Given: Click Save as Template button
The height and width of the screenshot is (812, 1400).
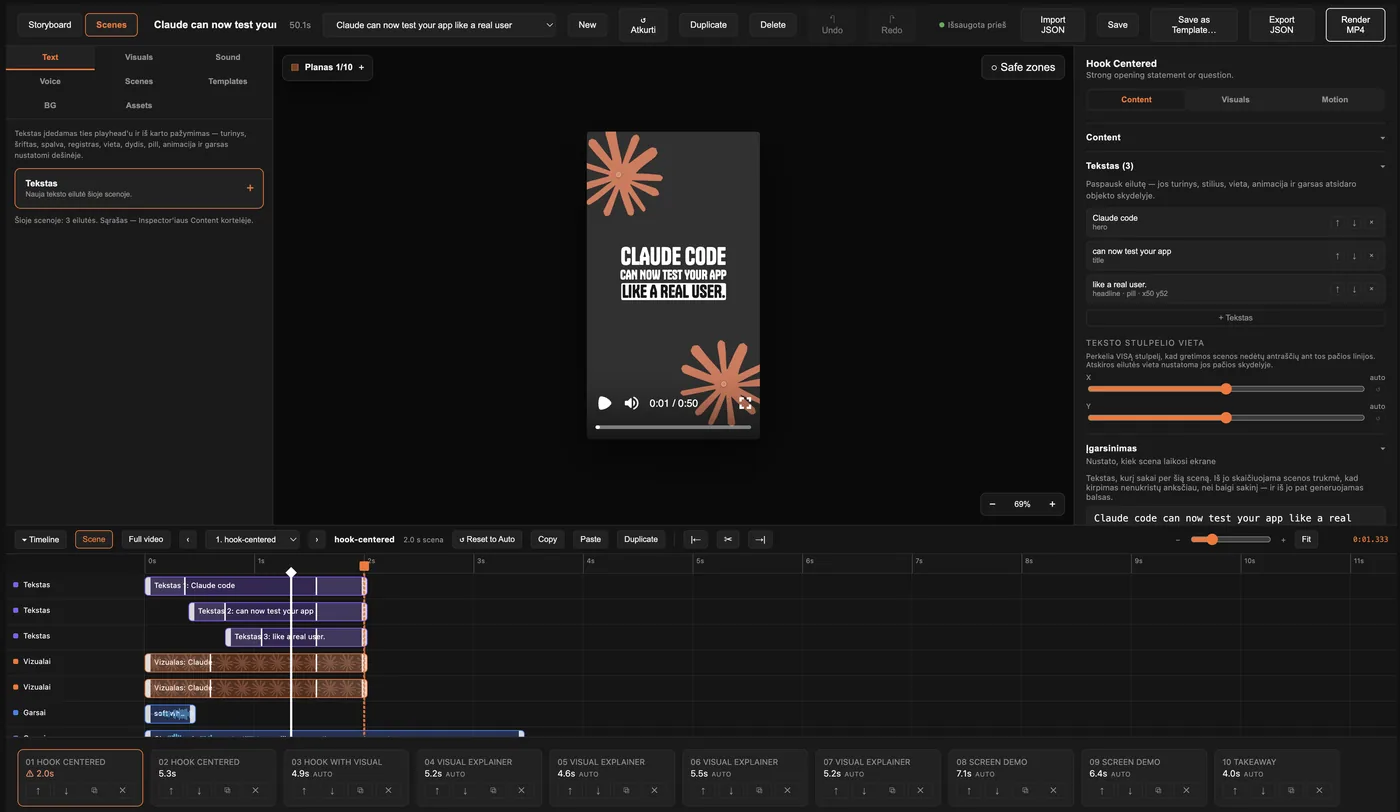Looking at the screenshot, I should tap(1193, 24).
